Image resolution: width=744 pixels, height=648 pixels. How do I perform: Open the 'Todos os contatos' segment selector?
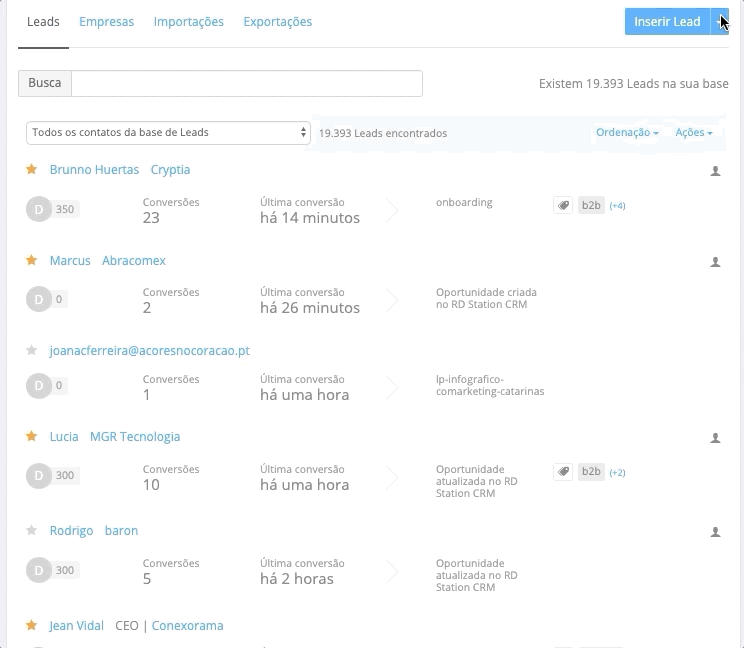tap(168, 132)
